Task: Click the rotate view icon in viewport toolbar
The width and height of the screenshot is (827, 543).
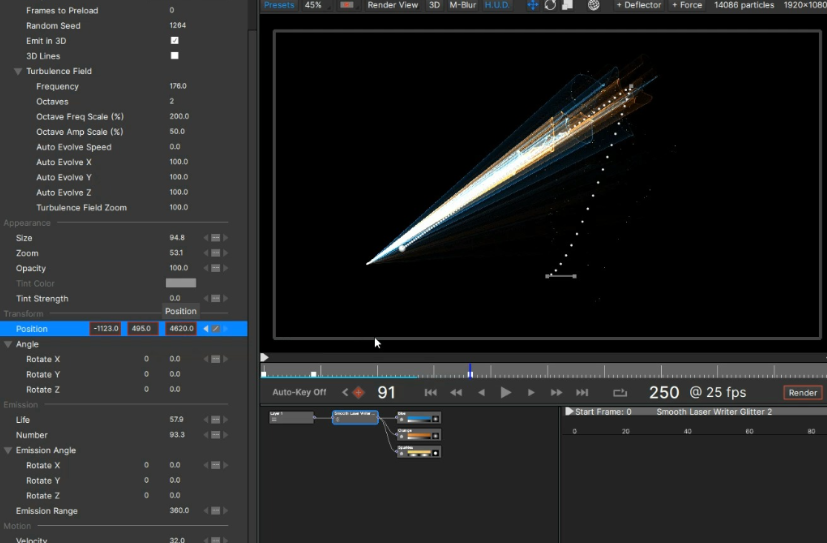Action: (x=550, y=5)
